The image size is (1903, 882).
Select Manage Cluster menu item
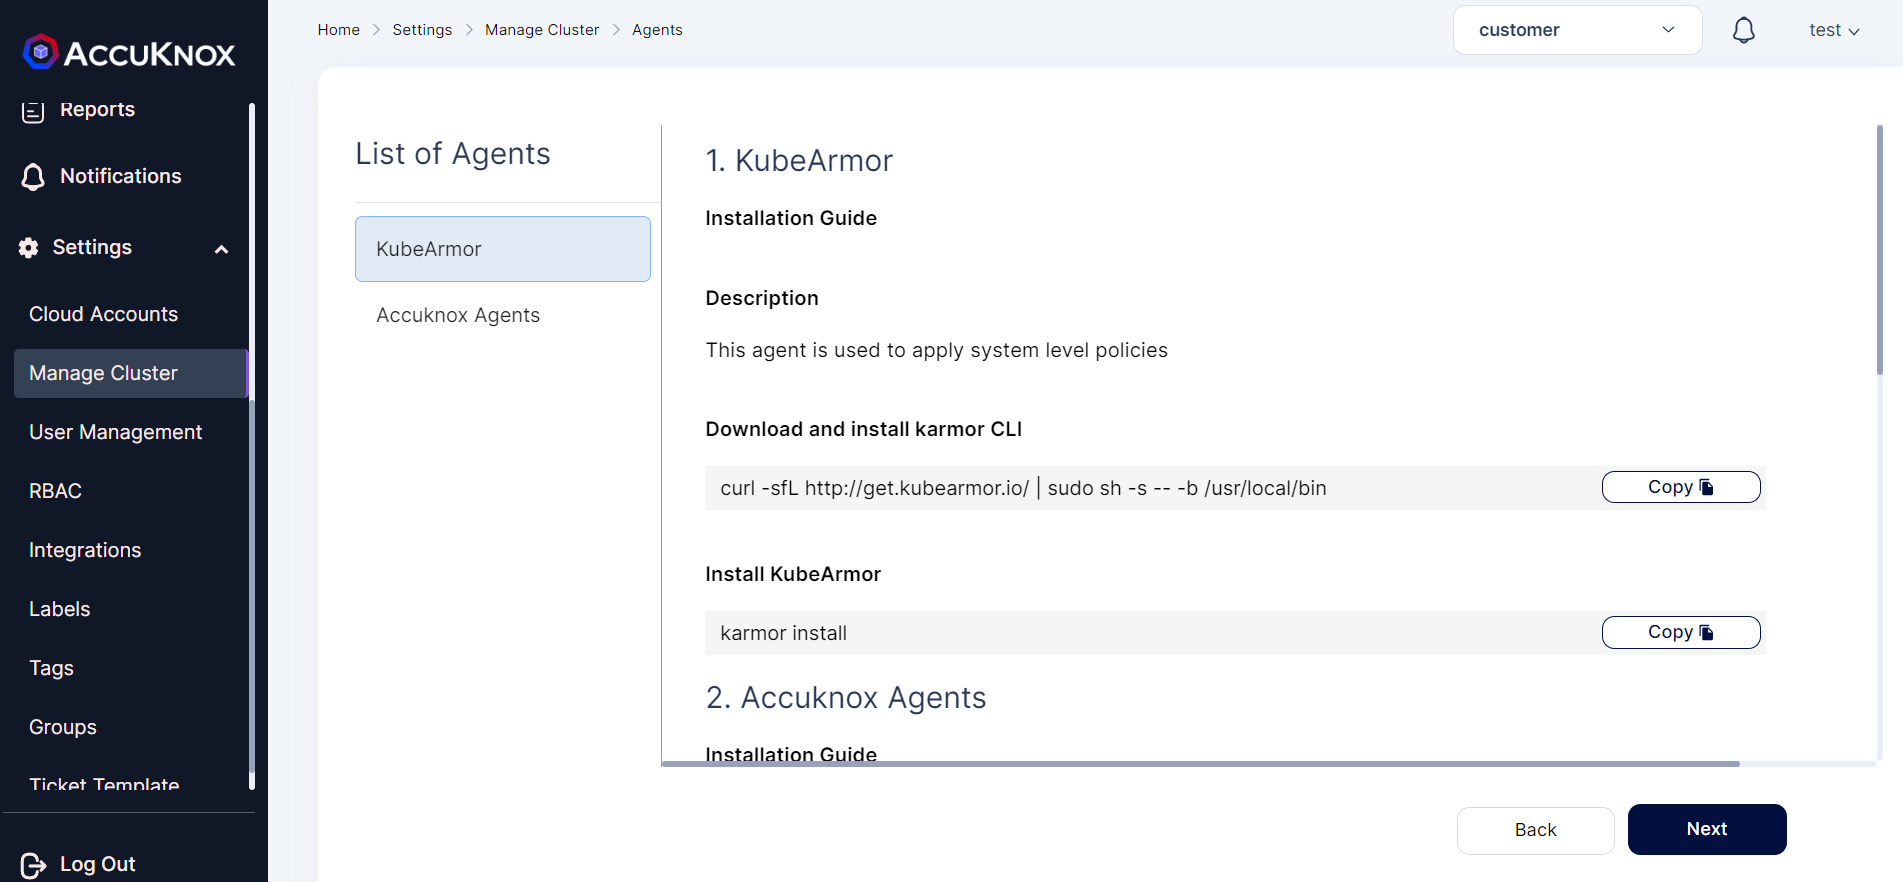point(131,373)
